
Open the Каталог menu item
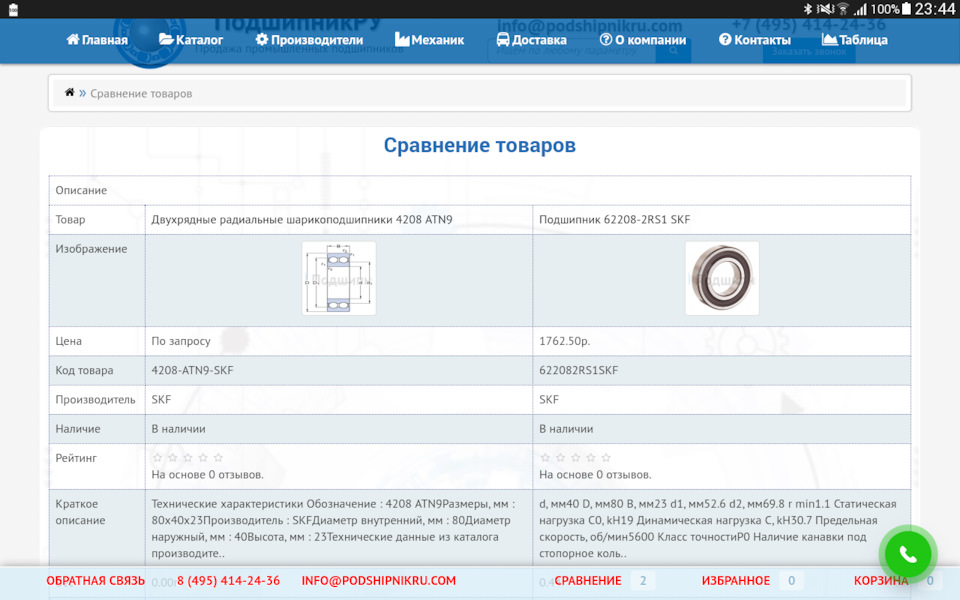click(x=190, y=40)
